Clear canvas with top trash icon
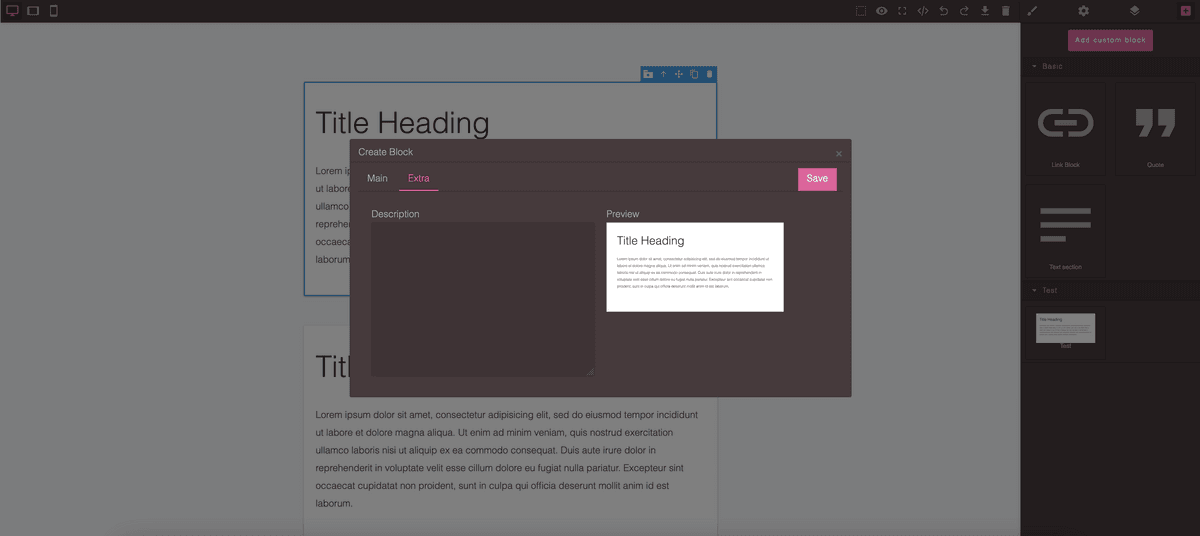Image resolution: width=1200 pixels, height=536 pixels. coord(1006,11)
